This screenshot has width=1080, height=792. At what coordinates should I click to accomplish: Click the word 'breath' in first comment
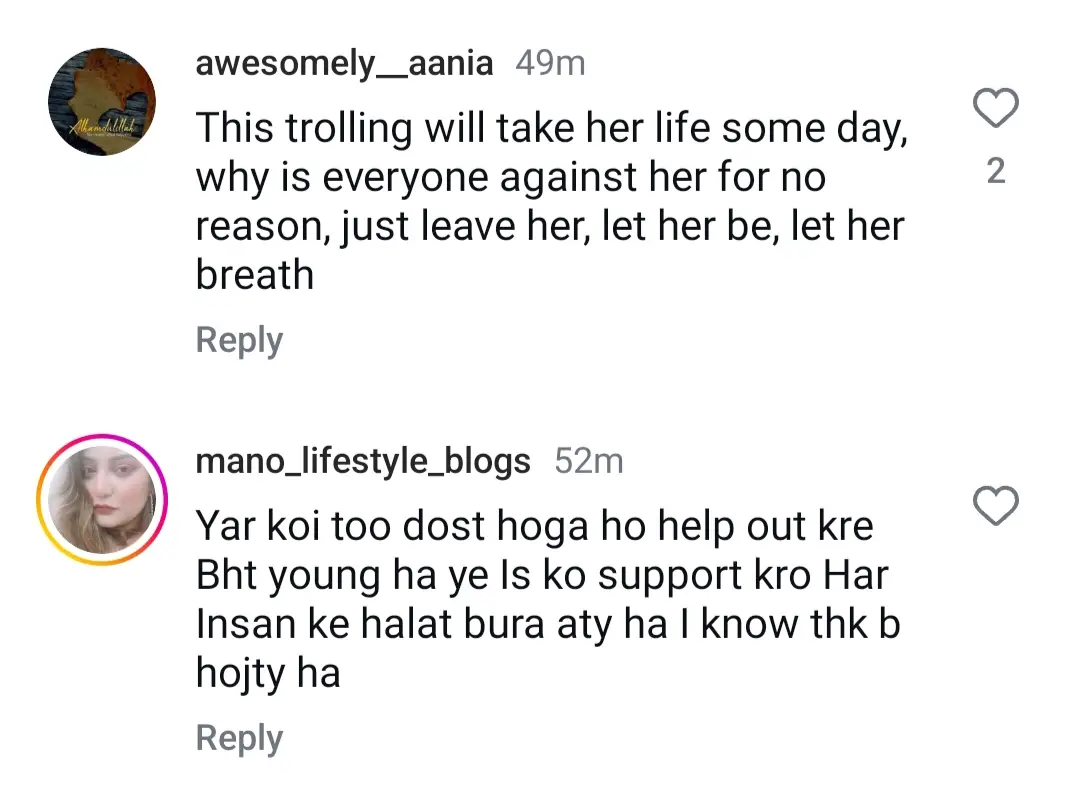coord(254,275)
